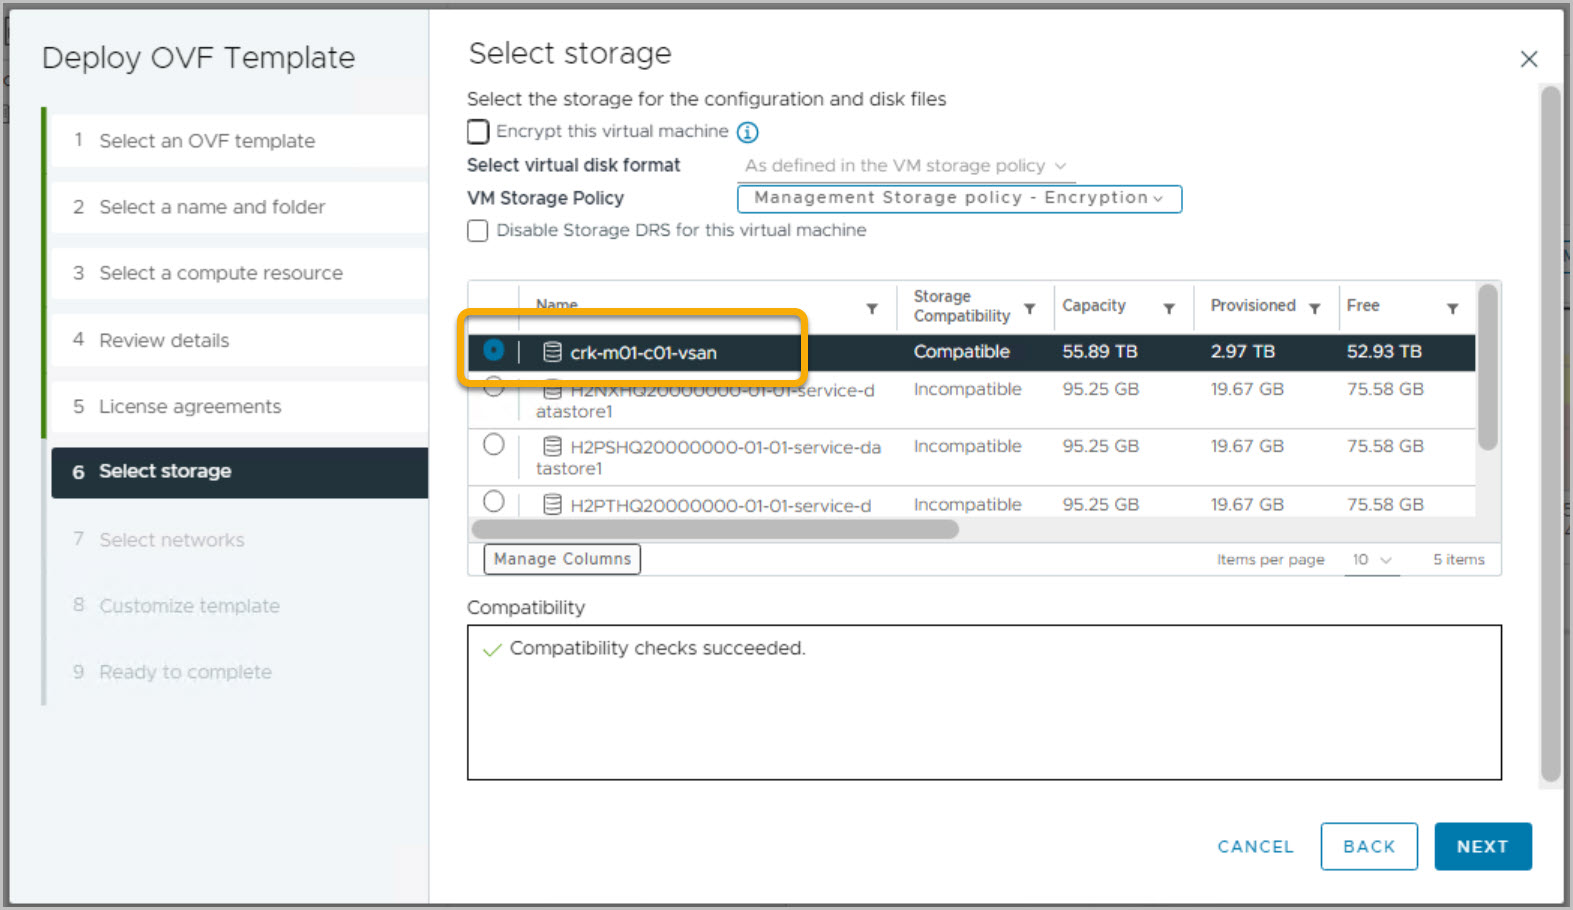Image resolution: width=1573 pixels, height=910 pixels.
Task: Click the NEXT button
Action: pyautogui.click(x=1481, y=846)
